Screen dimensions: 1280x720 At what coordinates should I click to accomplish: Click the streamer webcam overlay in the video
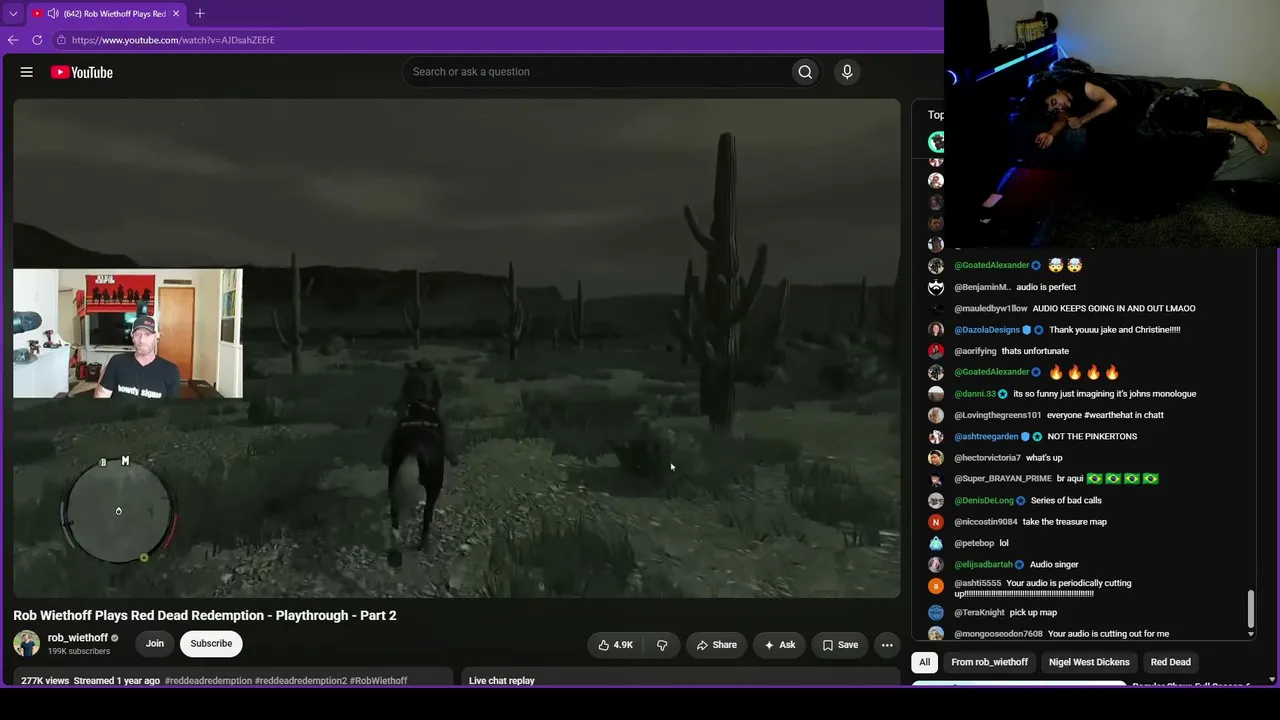(128, 333)
